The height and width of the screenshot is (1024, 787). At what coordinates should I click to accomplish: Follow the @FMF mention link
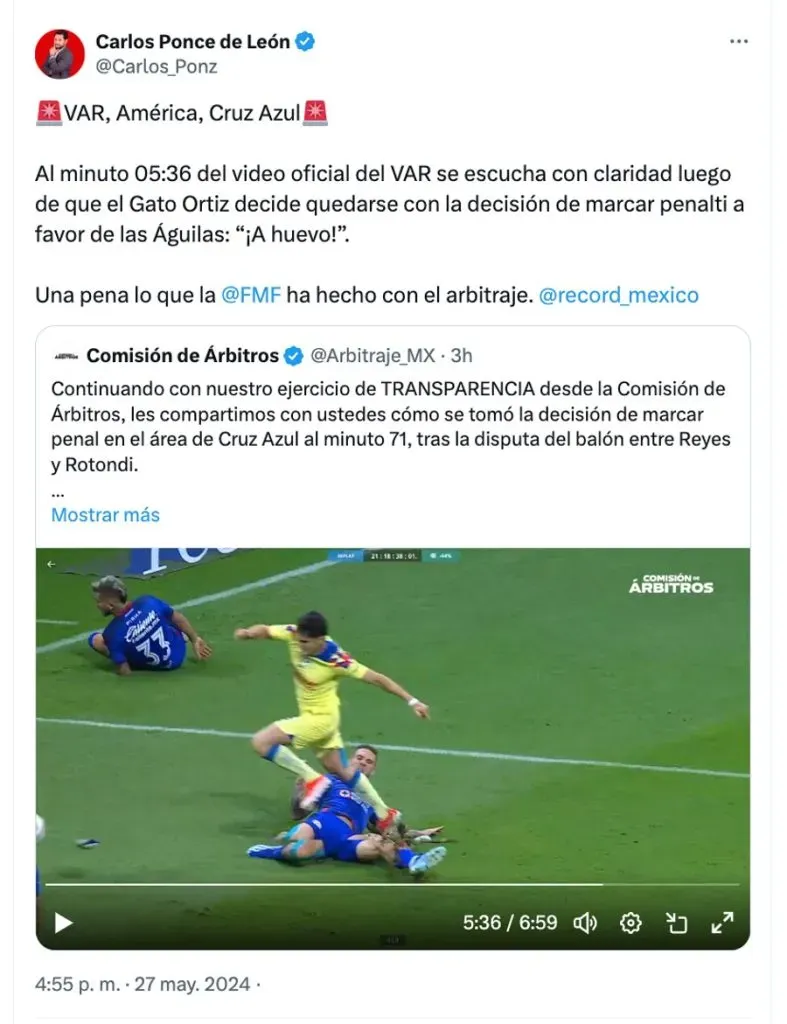[251, 295]
